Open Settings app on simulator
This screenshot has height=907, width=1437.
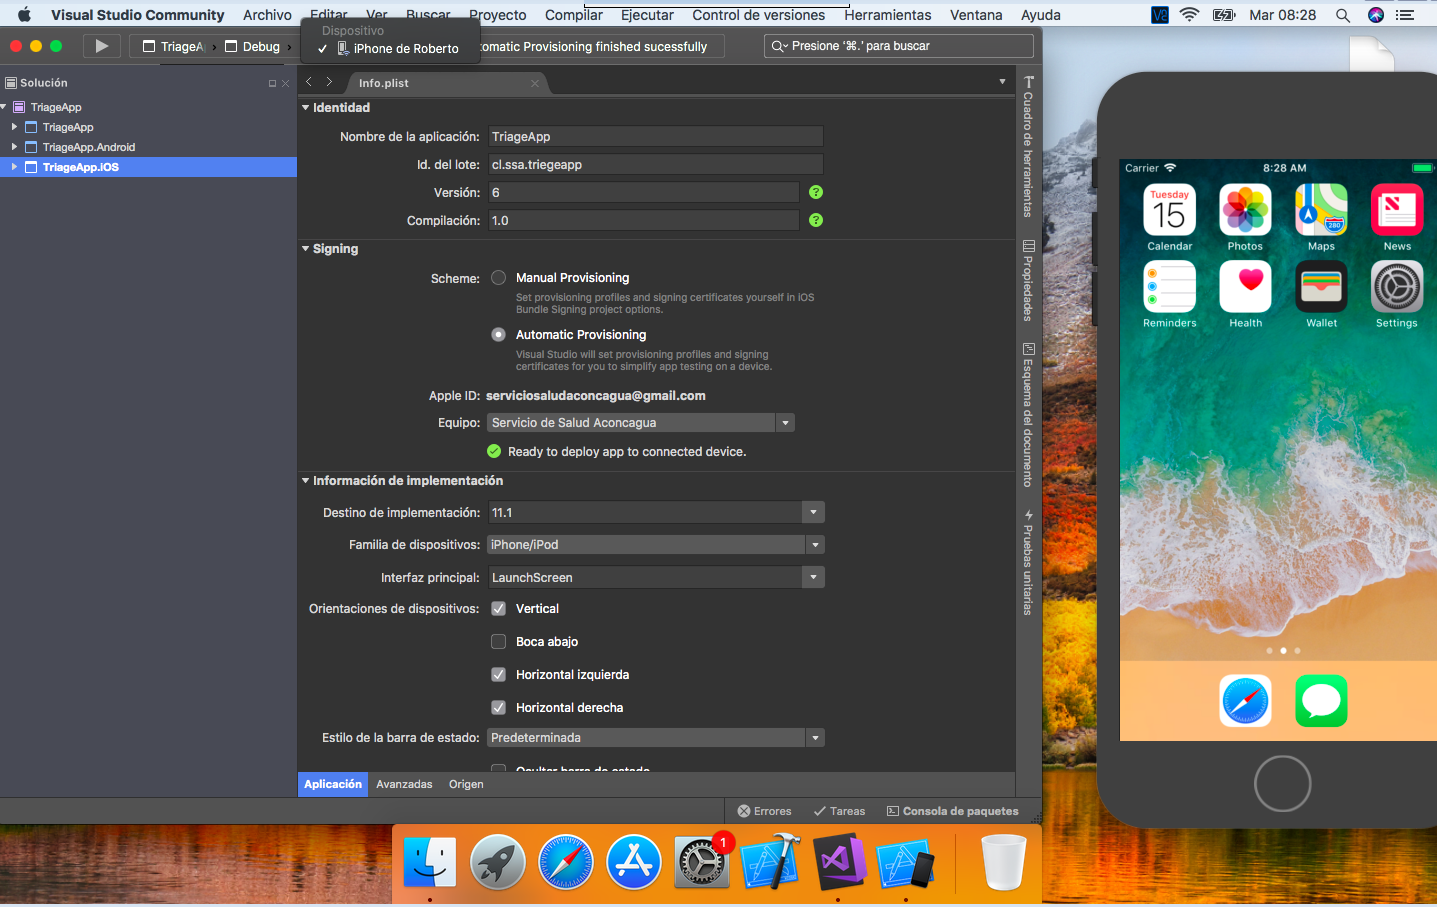pyautogui.click(x=1397, y=287)
